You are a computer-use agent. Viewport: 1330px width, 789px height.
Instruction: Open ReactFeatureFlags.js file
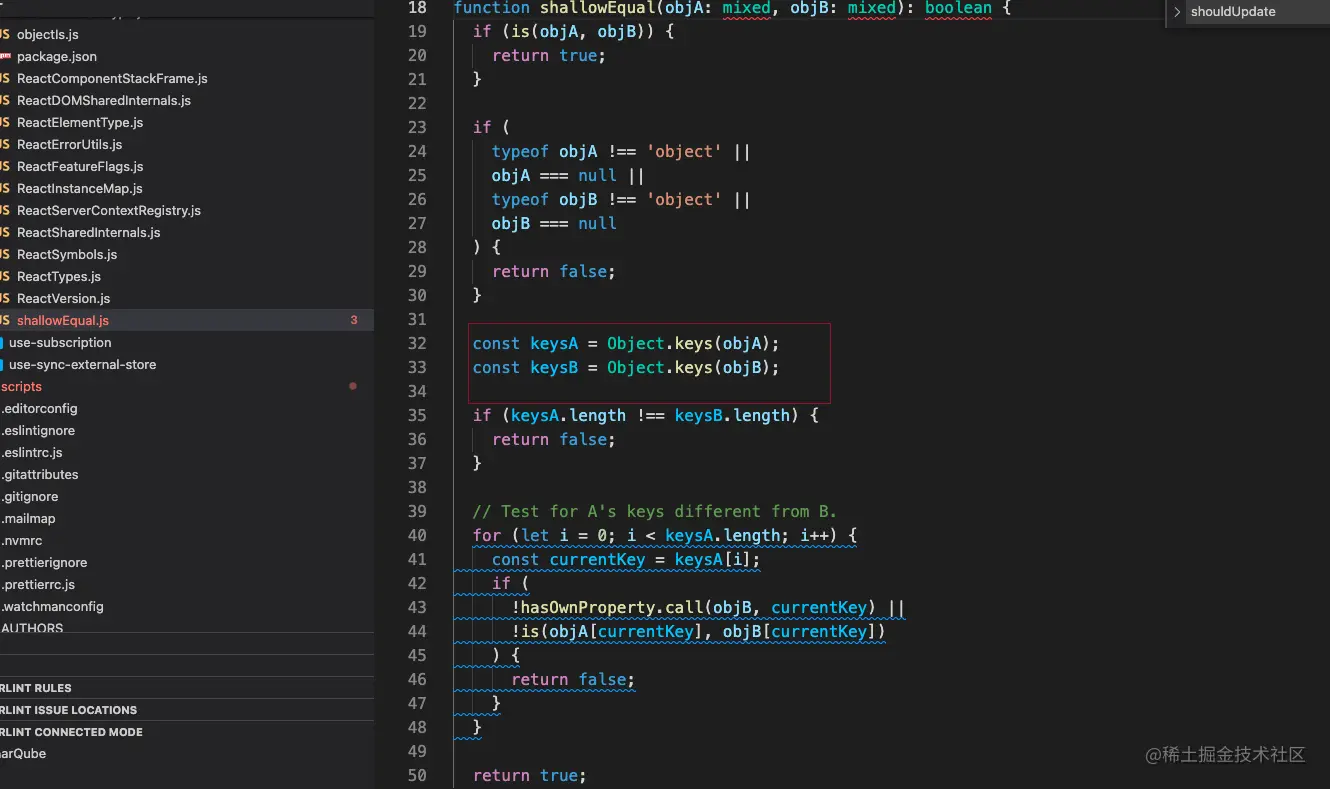point(80,166)
